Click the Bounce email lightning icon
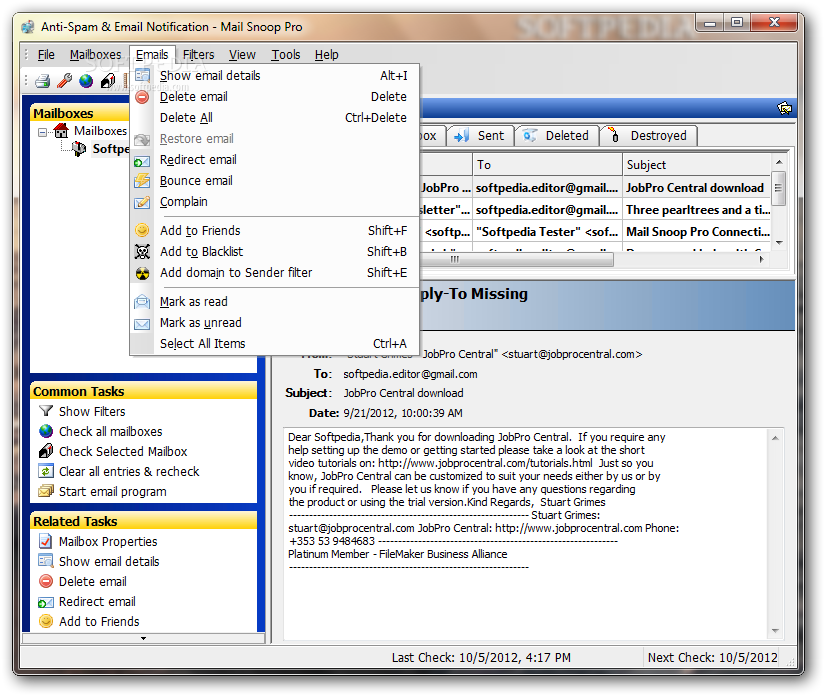The height and width of the screenshot is (696, 825). click(x=142, y=181)
